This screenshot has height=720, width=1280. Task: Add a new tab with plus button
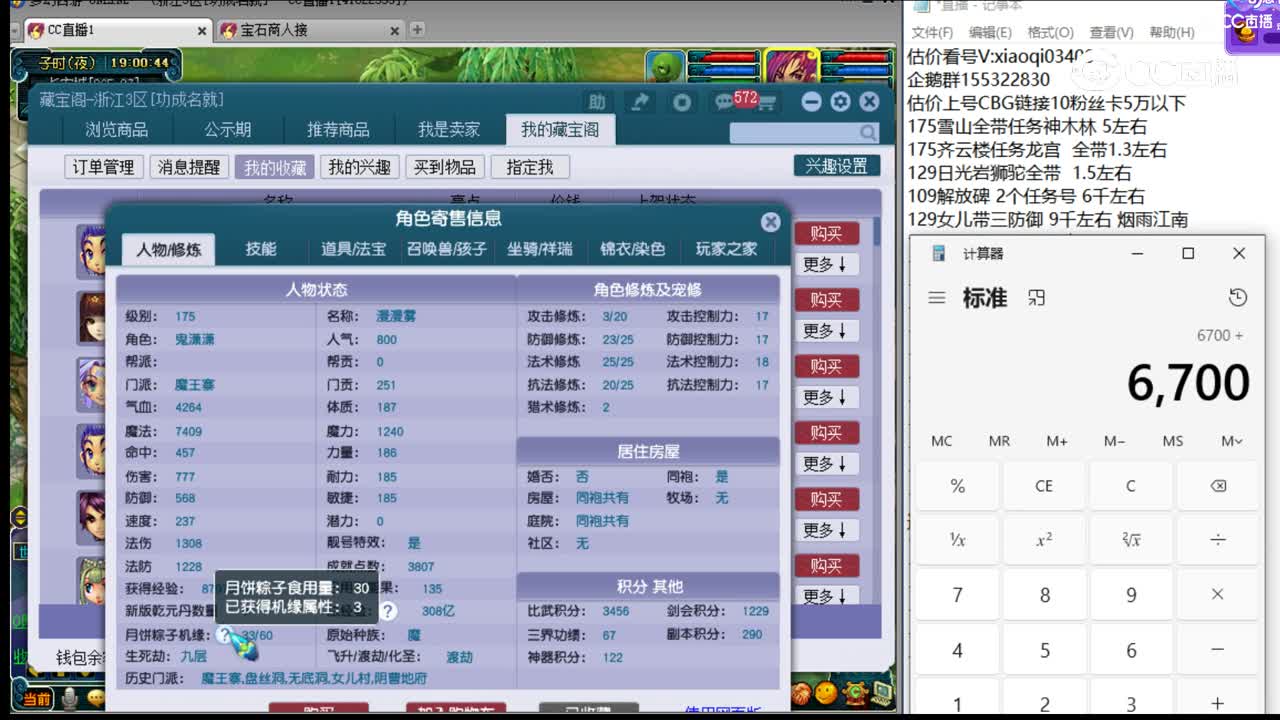417,30
